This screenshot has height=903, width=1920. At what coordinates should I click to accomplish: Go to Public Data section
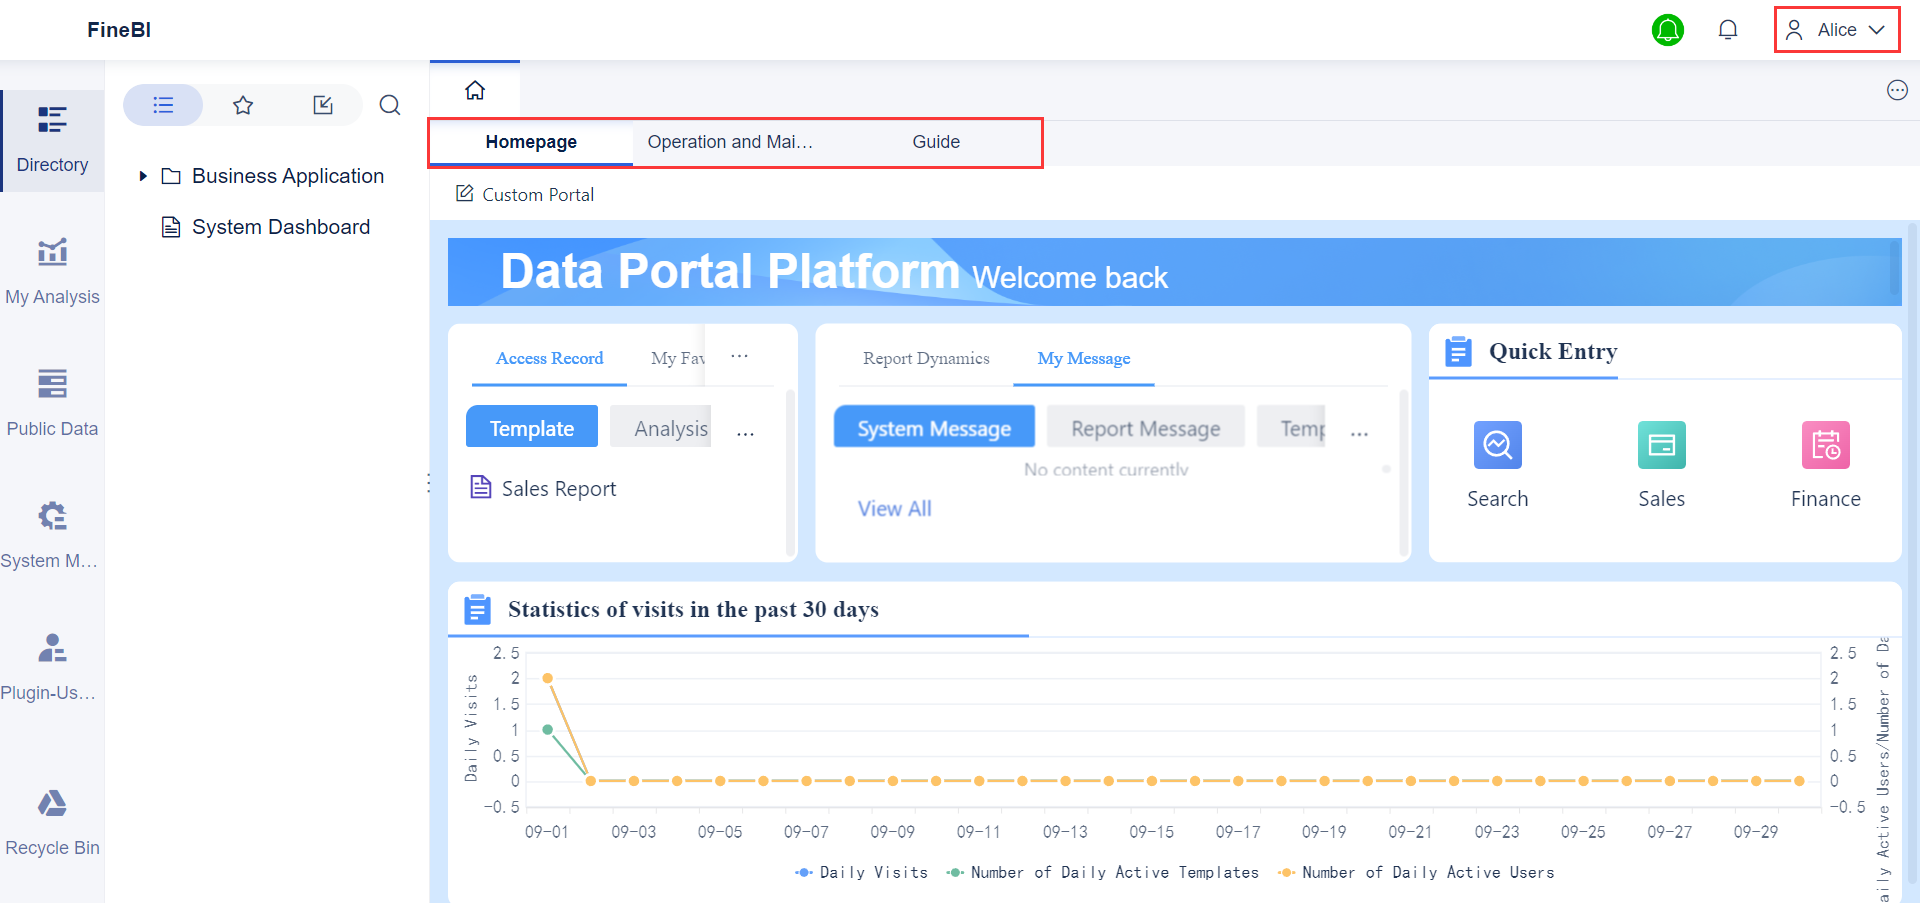(52, 404)
